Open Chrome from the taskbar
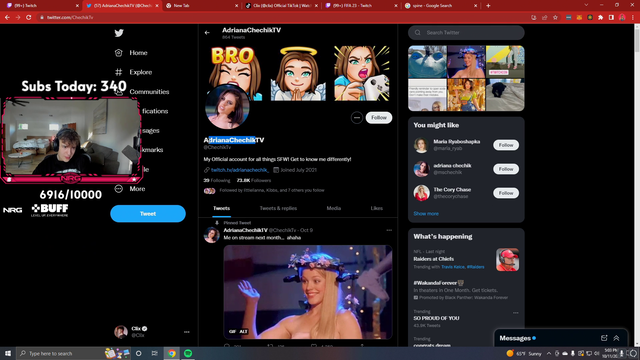Image resolution: width=640 pixels, height=360 pixels. pos(172,353)
